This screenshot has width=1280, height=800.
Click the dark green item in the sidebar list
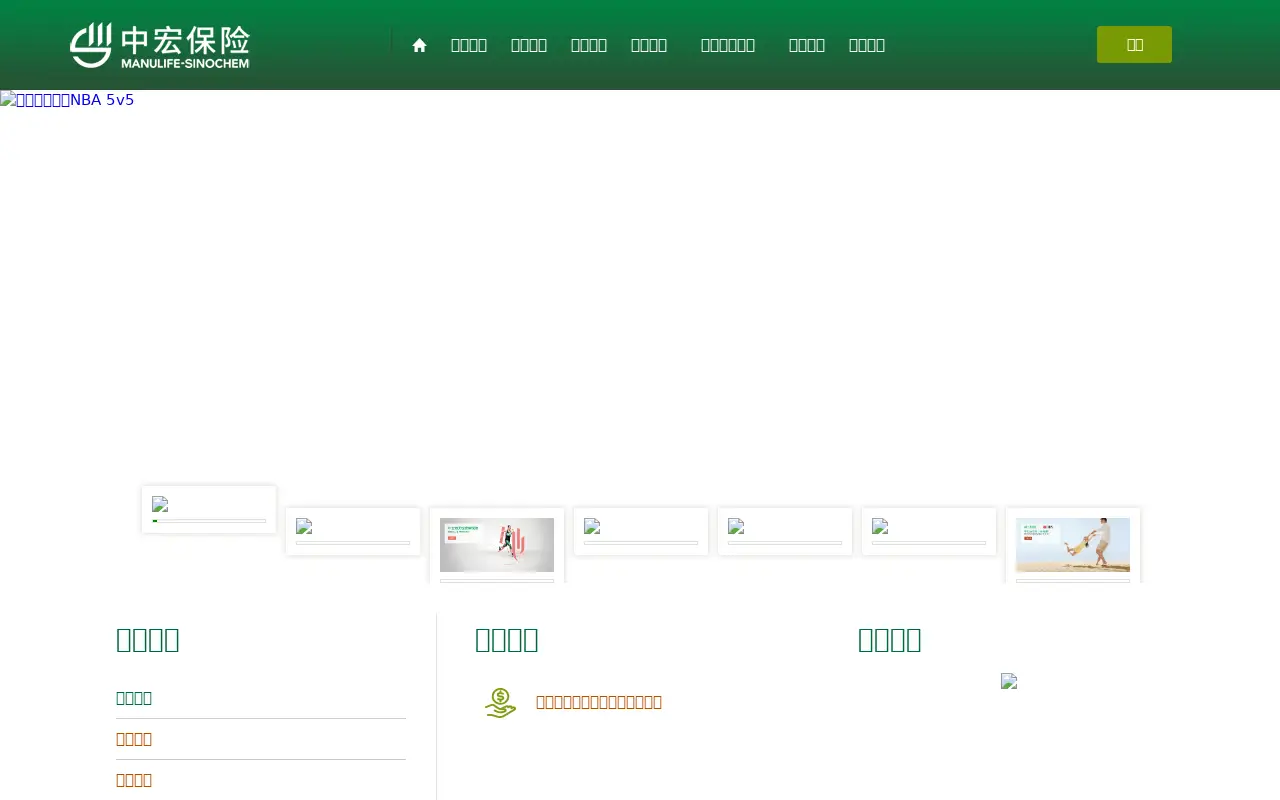tap(134, 698)
